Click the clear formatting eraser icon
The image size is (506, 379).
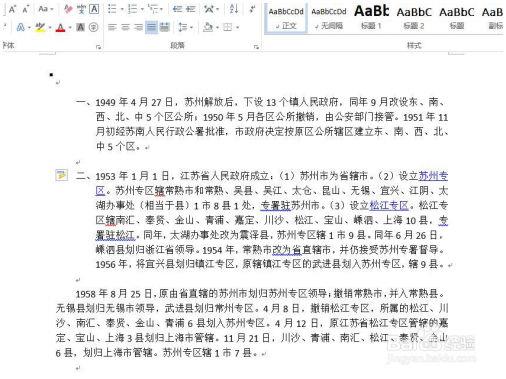pos(68,9)
